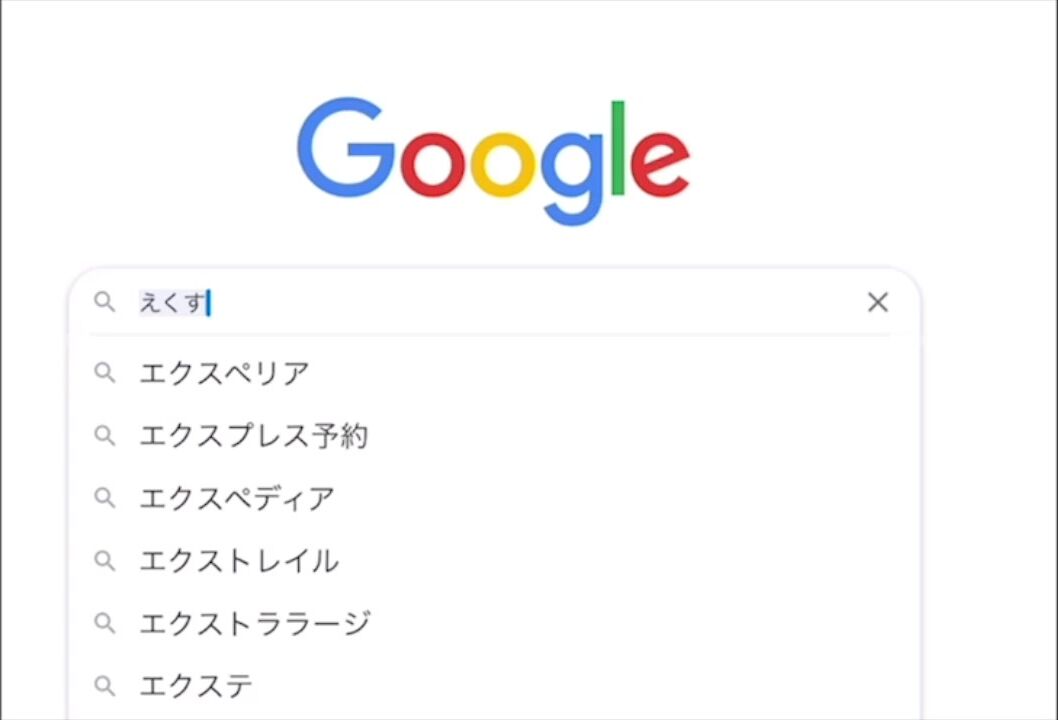Click the typed text えくす in the search box
Image resolution: width=1058 pixels, height=720 pixels.
(171, 302)
